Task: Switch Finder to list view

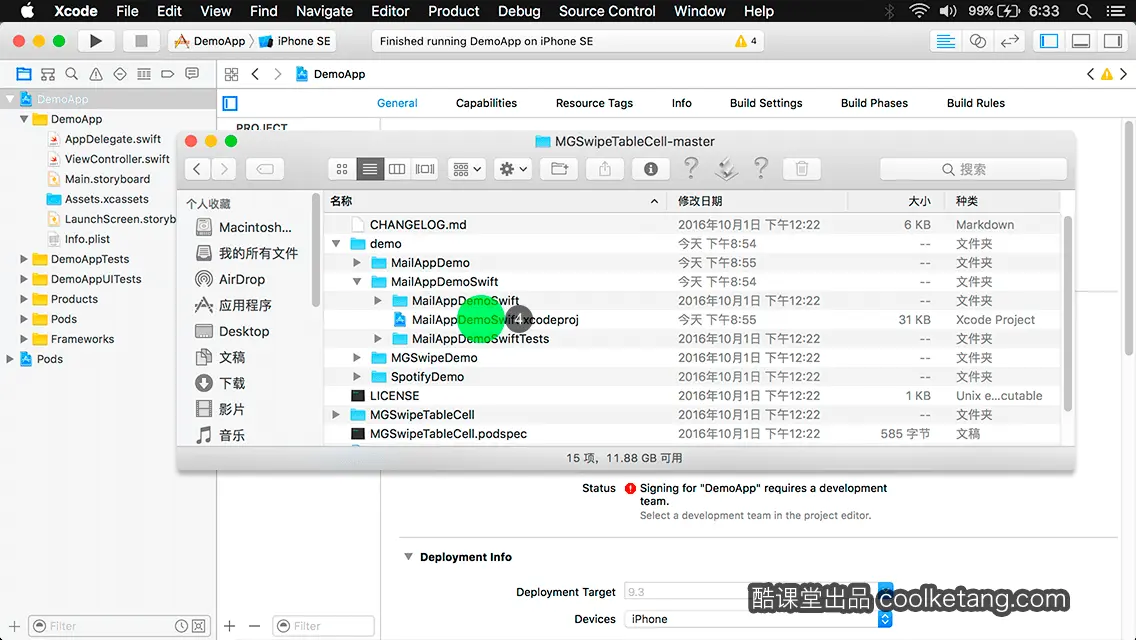Action: point(369,169)
